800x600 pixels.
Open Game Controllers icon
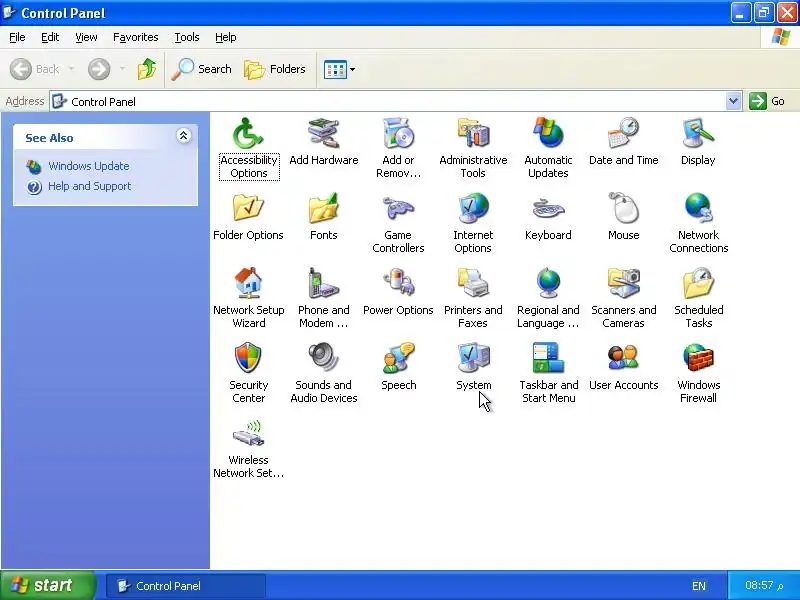(398, 208)
